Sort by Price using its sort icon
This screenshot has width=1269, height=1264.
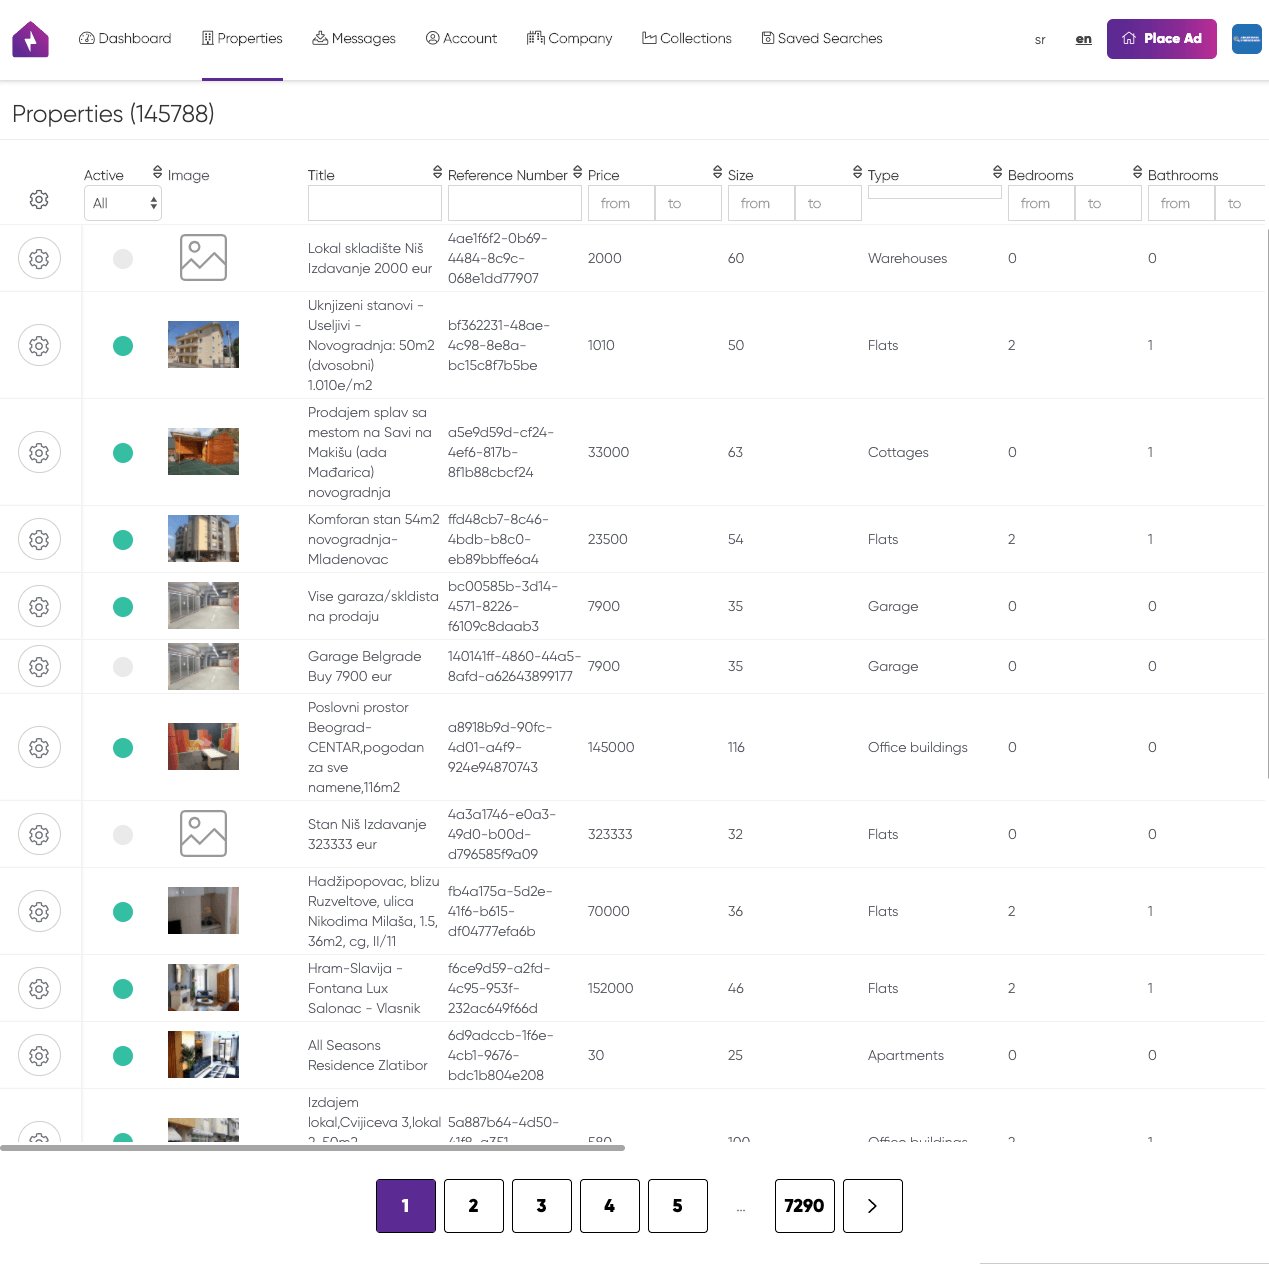coord(717,173)
